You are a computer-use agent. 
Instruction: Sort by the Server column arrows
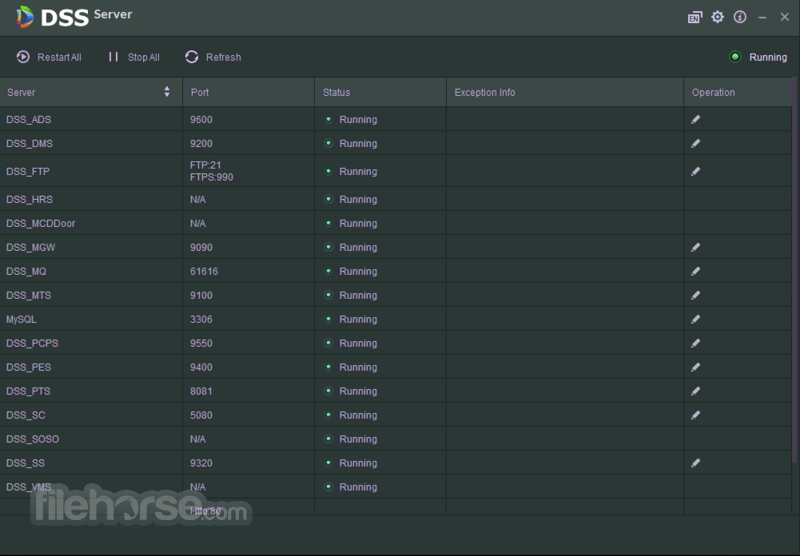[167, 92]
